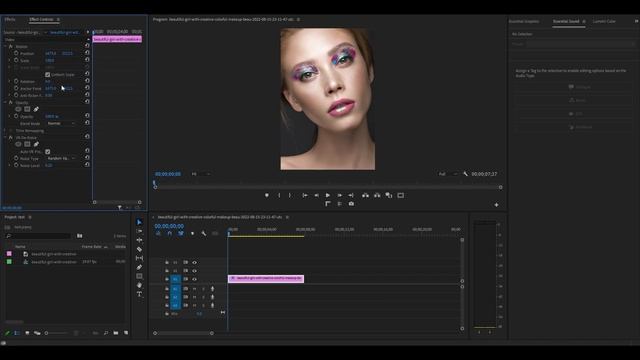
Task: Select the Pen tool in timeline toolbox
Action: tap(139, 267)
